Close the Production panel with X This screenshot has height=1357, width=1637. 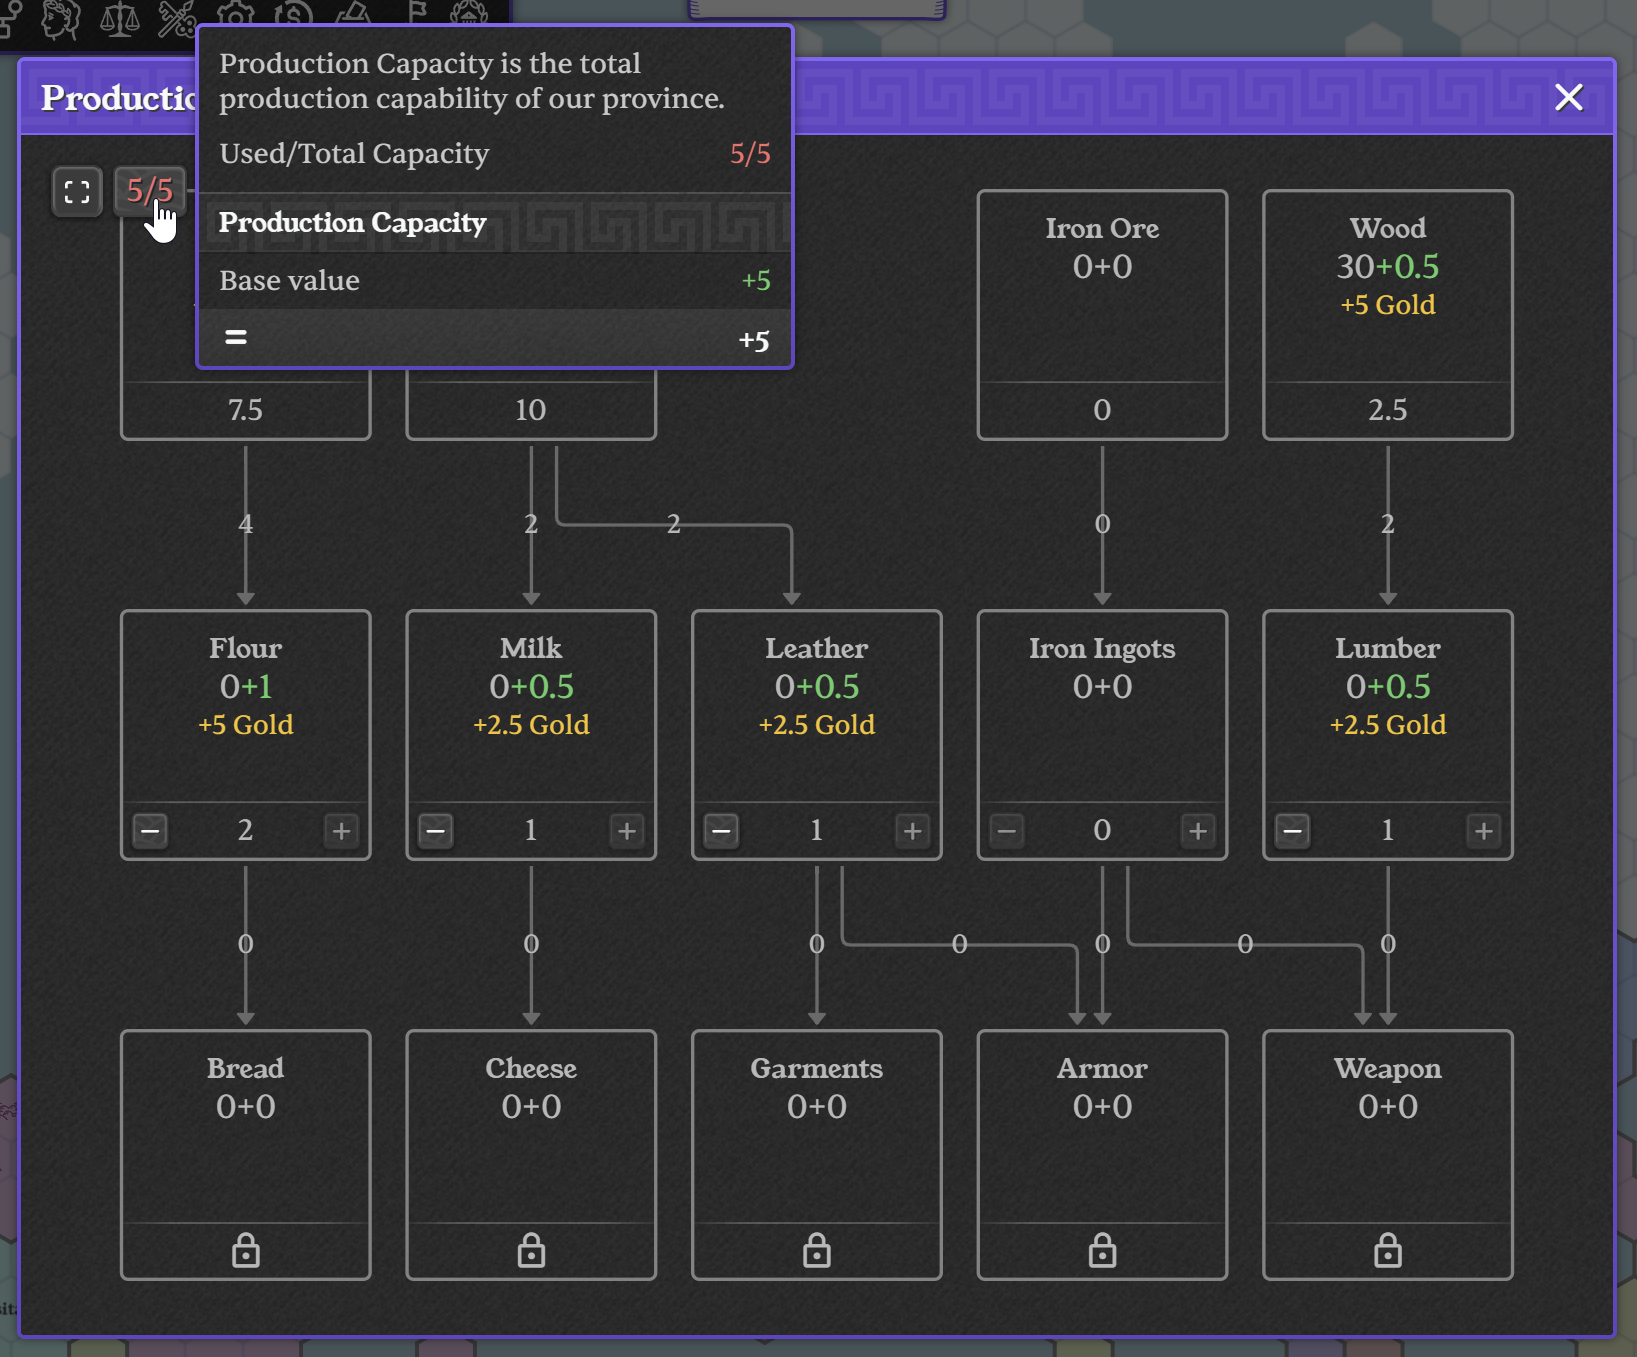click(x=1568, y=97)
